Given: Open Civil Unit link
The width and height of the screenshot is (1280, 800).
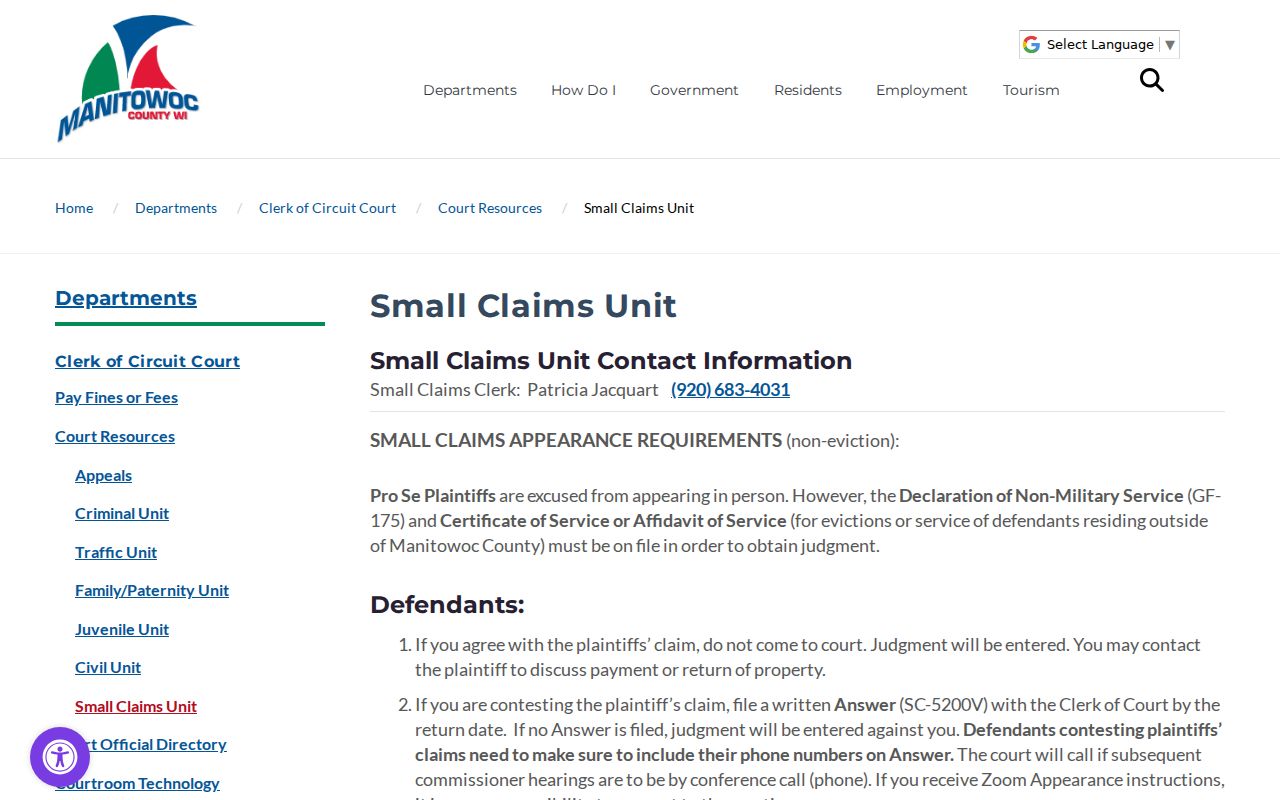Looking at the screenshot, I should coord(108,668).
